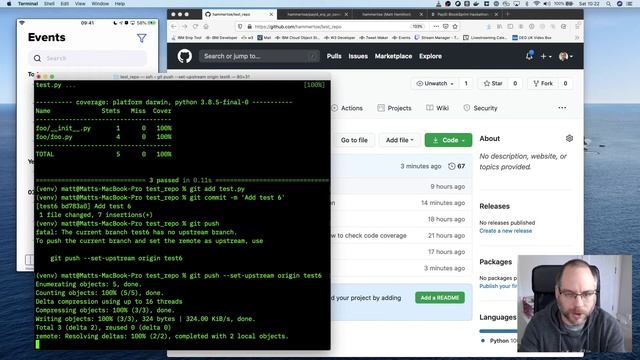Image resolution: width=640 pixels, height=360 pixels.
Task: Switch to the Actions repository tab
Action: pos(347,108)
